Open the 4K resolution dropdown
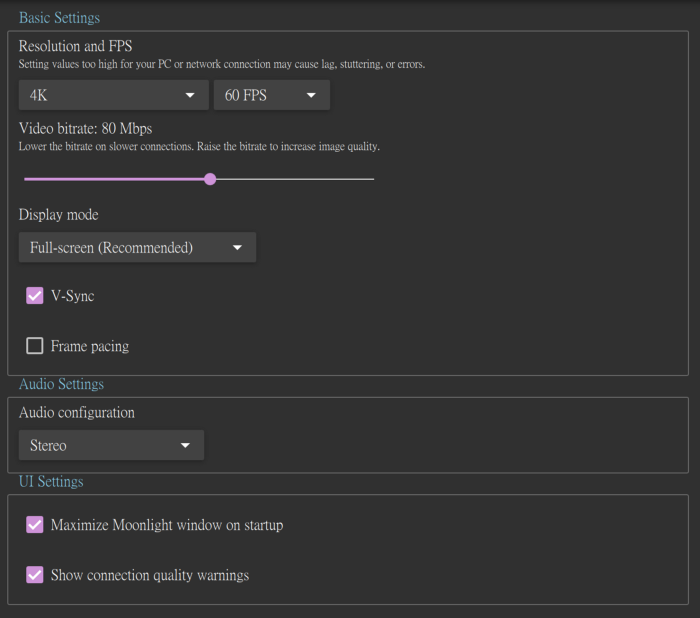The height and width of the screenshot is (618, 700). pos(113,95)
